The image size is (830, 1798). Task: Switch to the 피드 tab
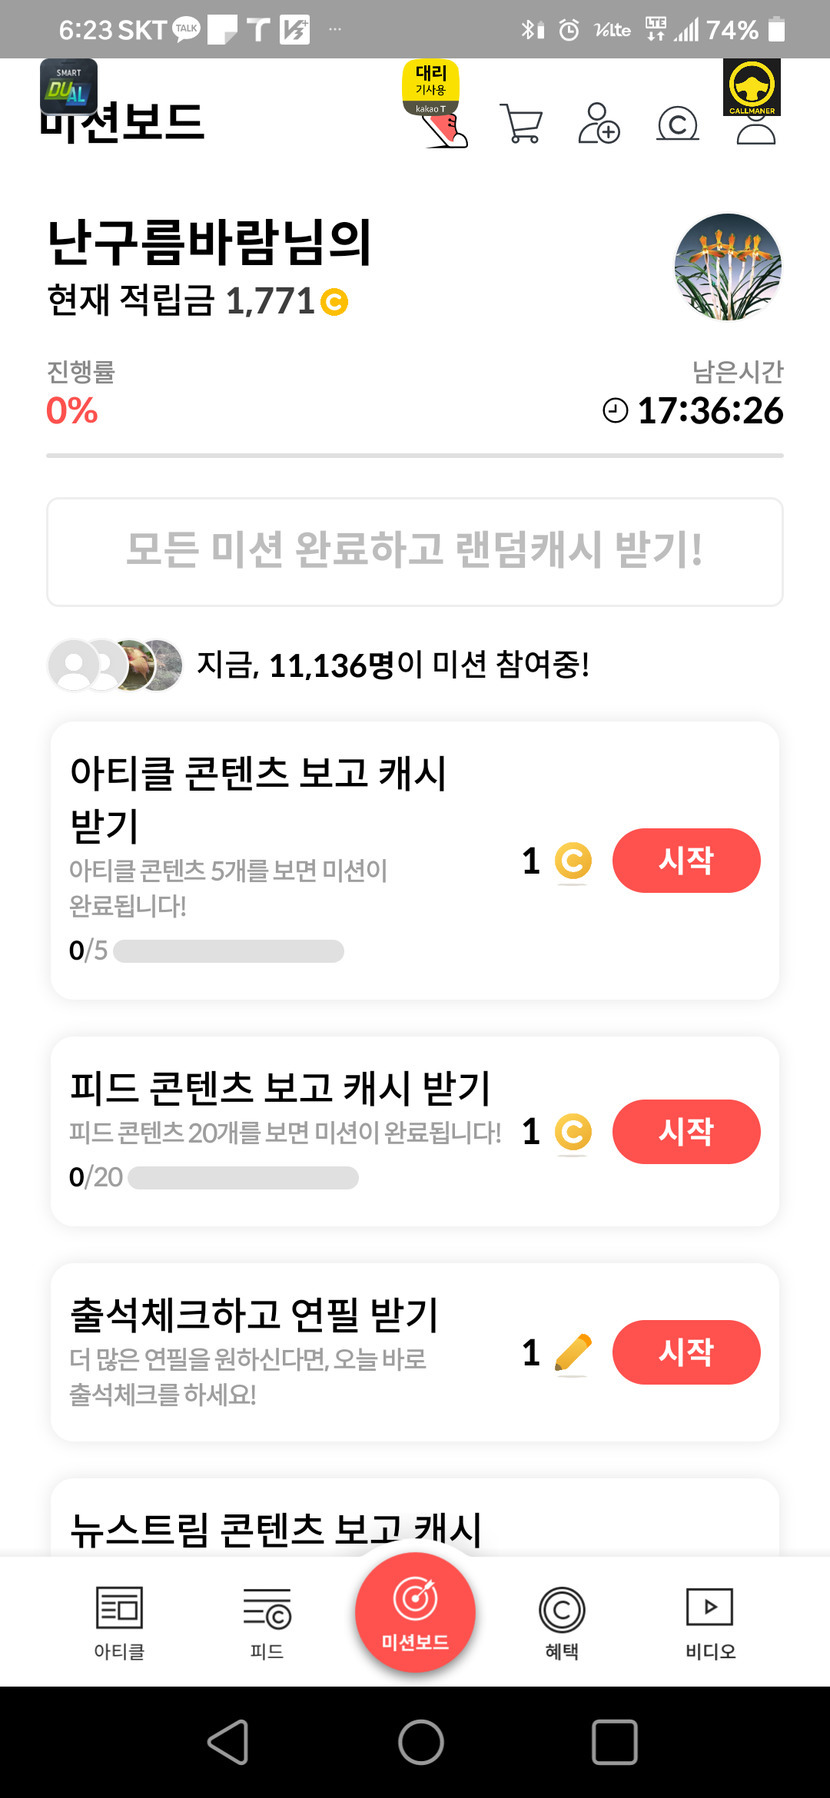(267, 1622)
